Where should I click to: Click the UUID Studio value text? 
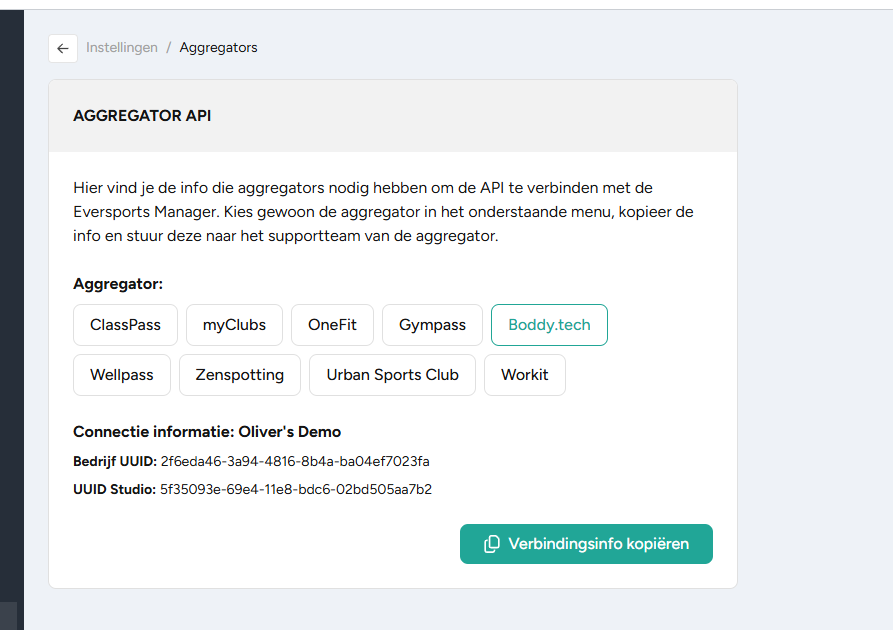pyautogui.click(x=296, y=489)
